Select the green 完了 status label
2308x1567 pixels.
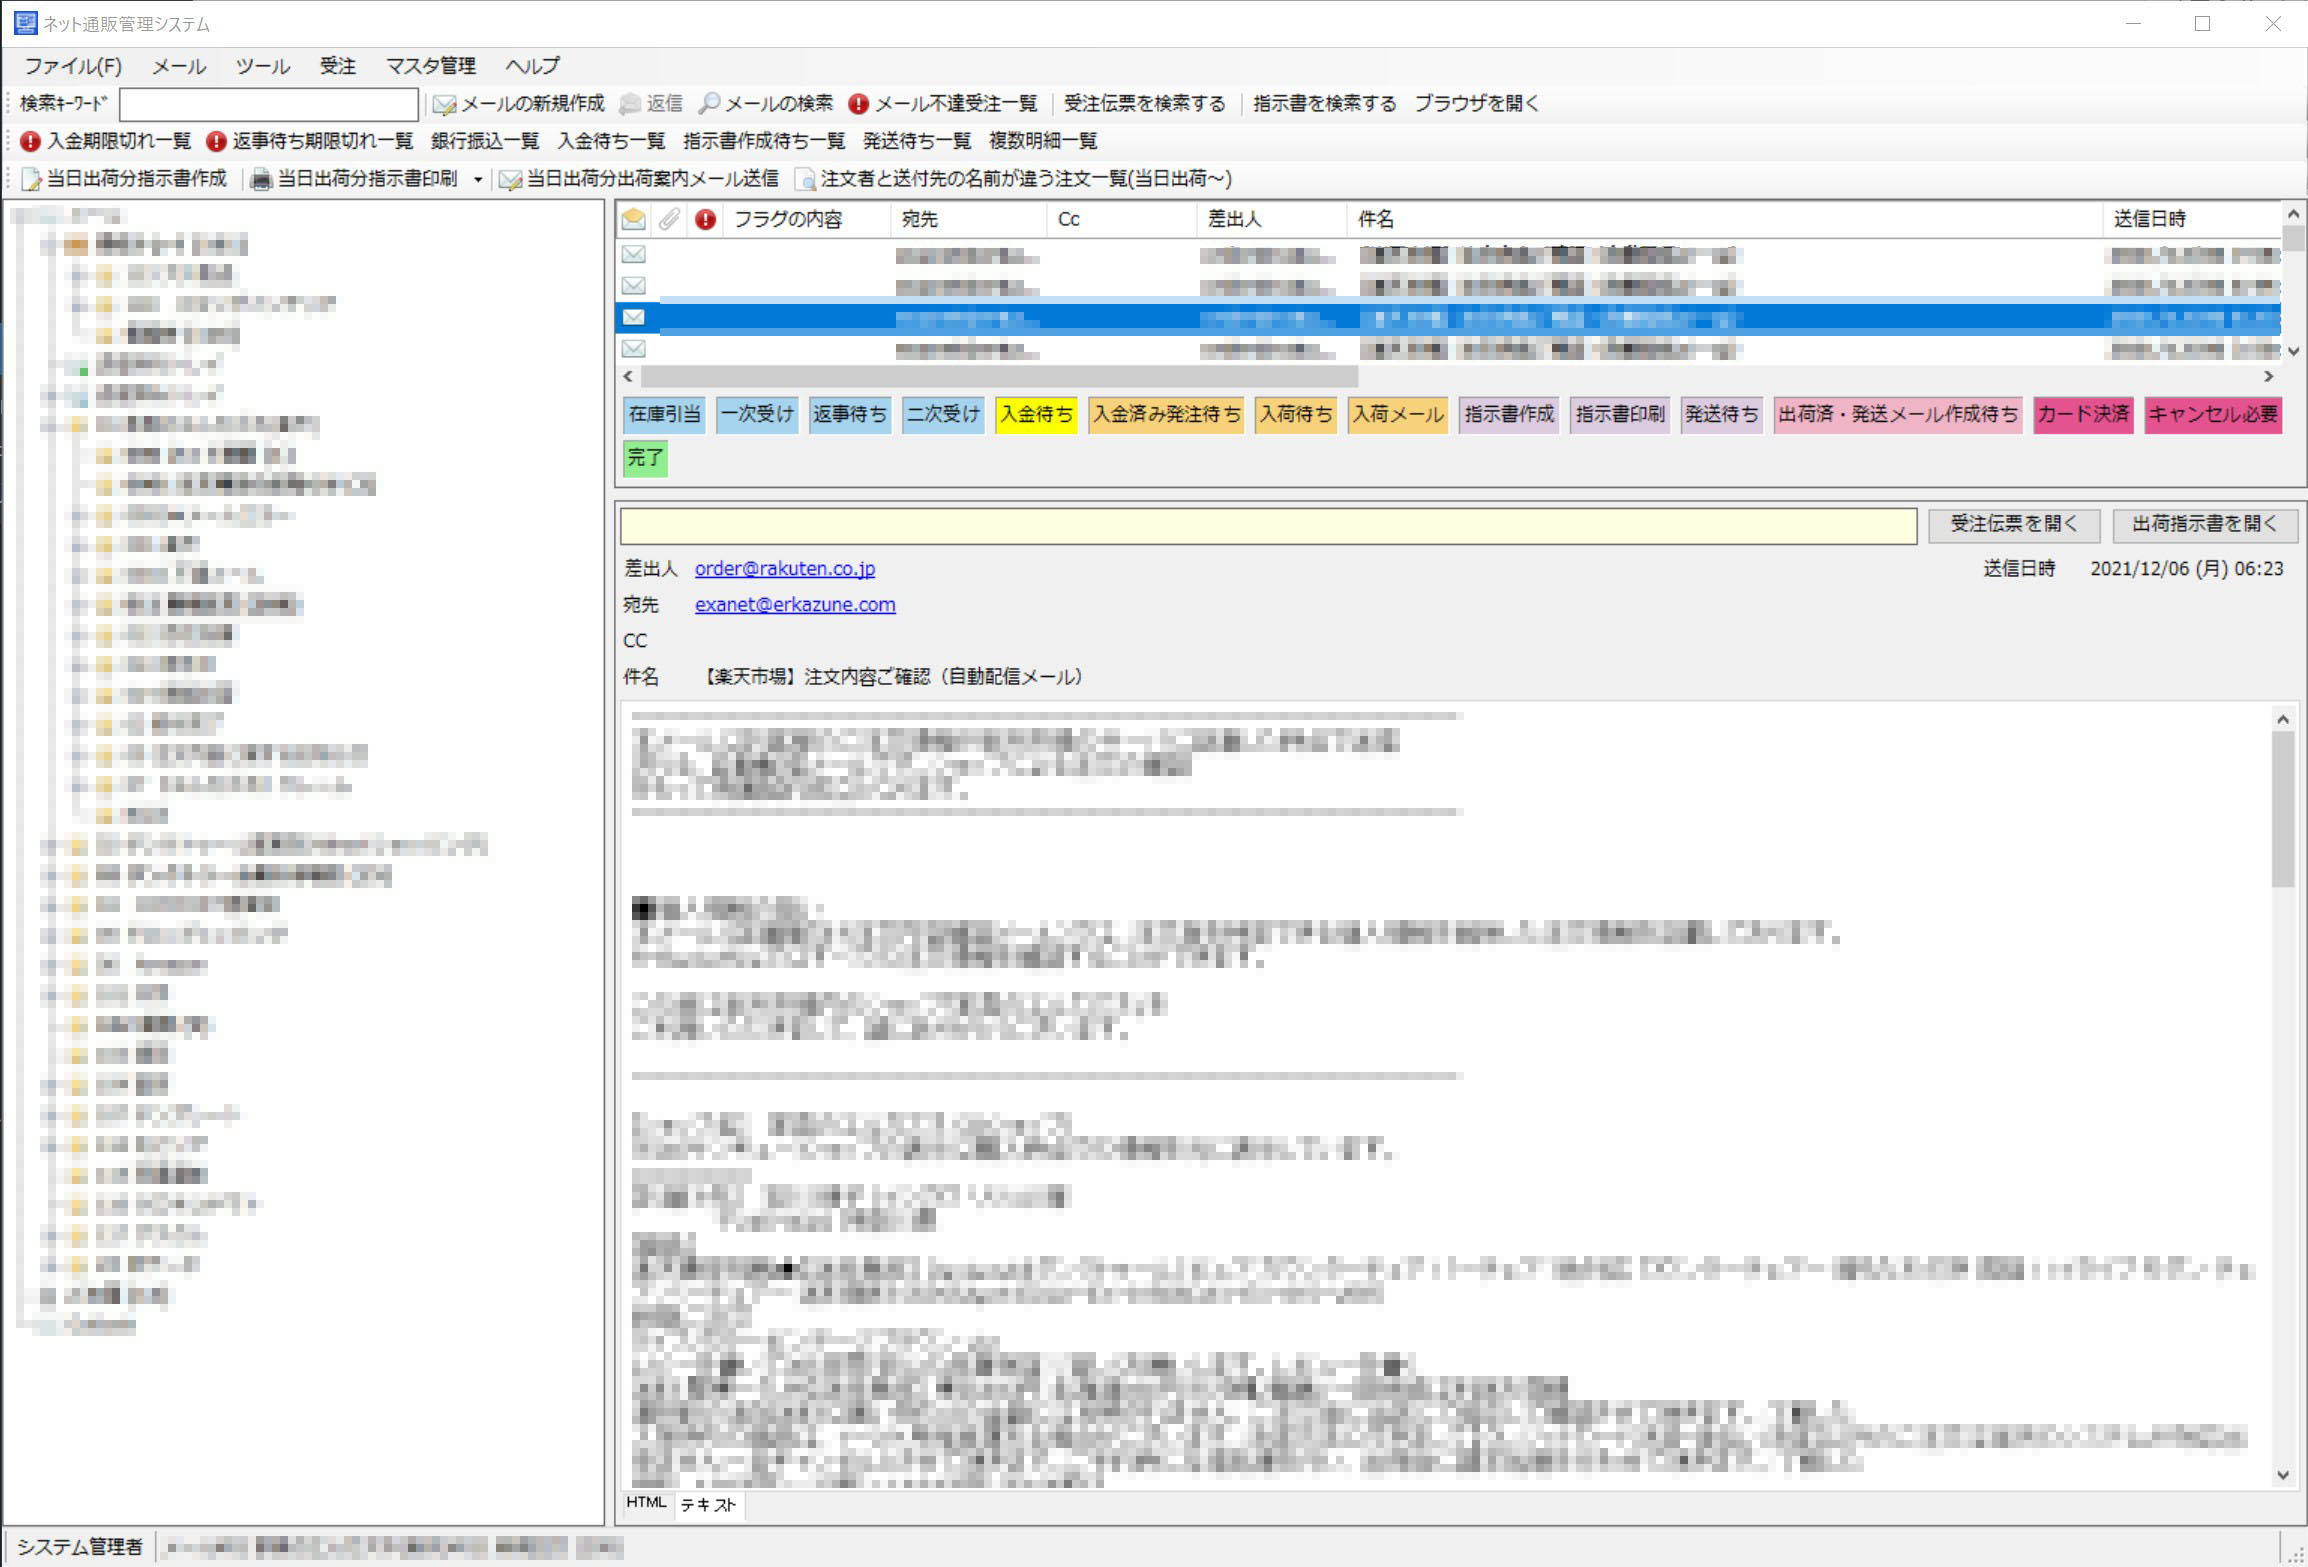click(645, 458)
